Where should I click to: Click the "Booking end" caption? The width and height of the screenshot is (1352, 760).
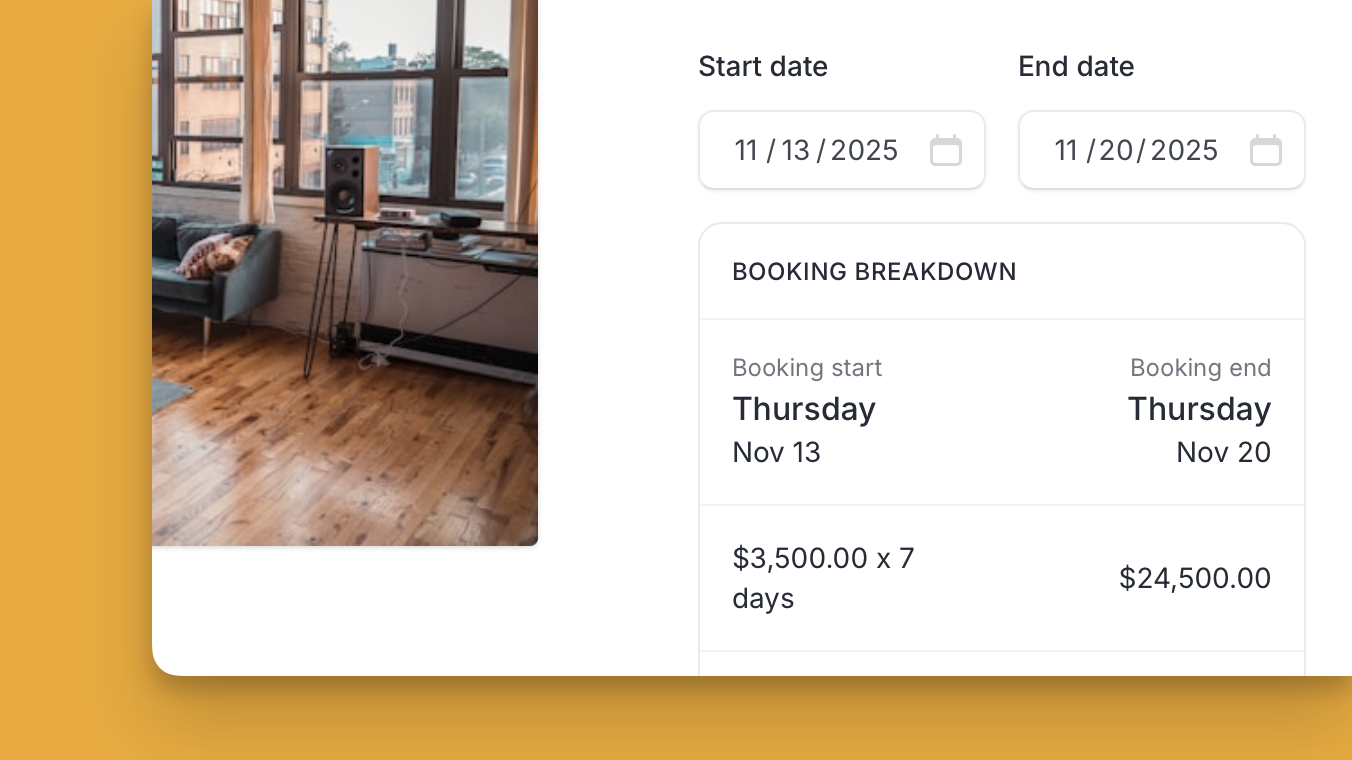1200,368
